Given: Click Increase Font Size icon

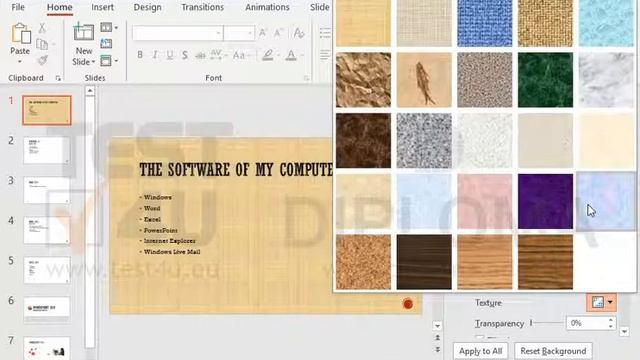Looking at the screenshot, I should pos(262,33).
